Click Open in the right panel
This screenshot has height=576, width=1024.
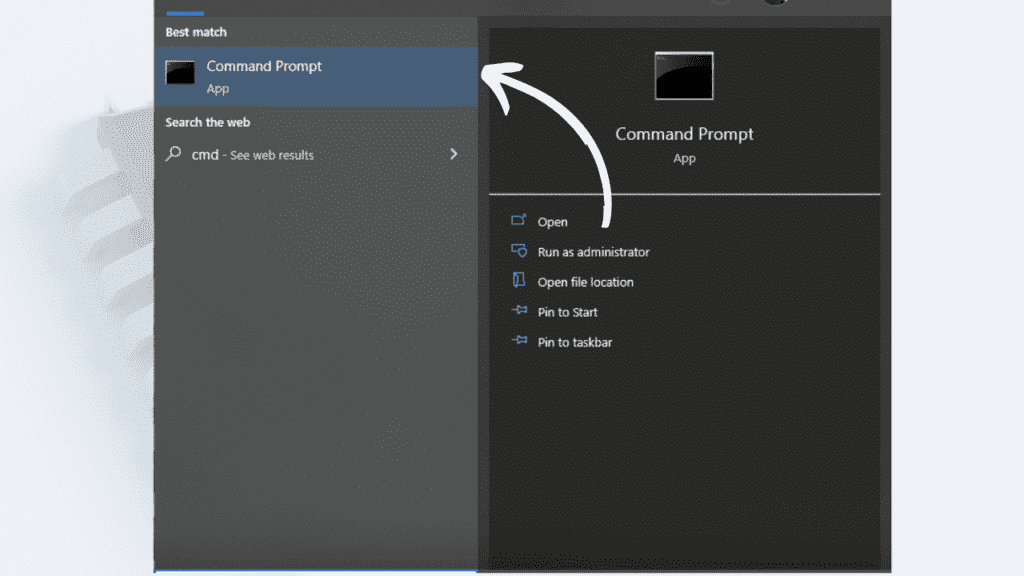tap(552, 222)
